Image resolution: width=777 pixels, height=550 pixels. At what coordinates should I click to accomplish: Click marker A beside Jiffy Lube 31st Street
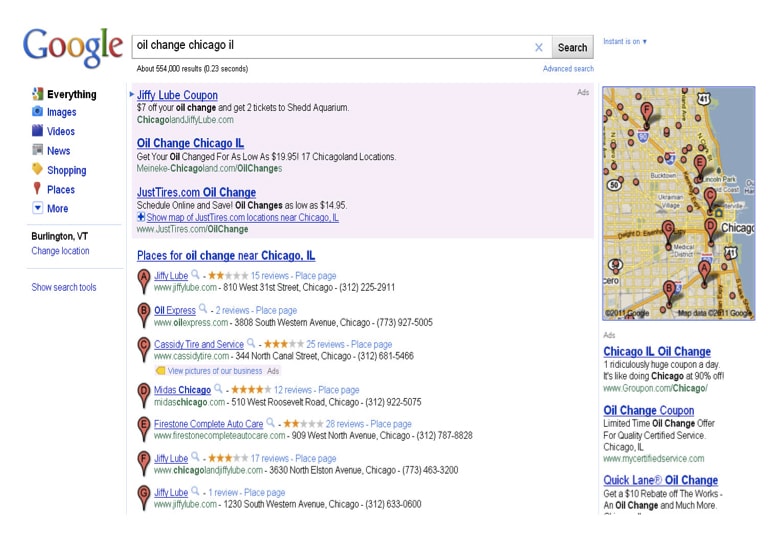144,280
